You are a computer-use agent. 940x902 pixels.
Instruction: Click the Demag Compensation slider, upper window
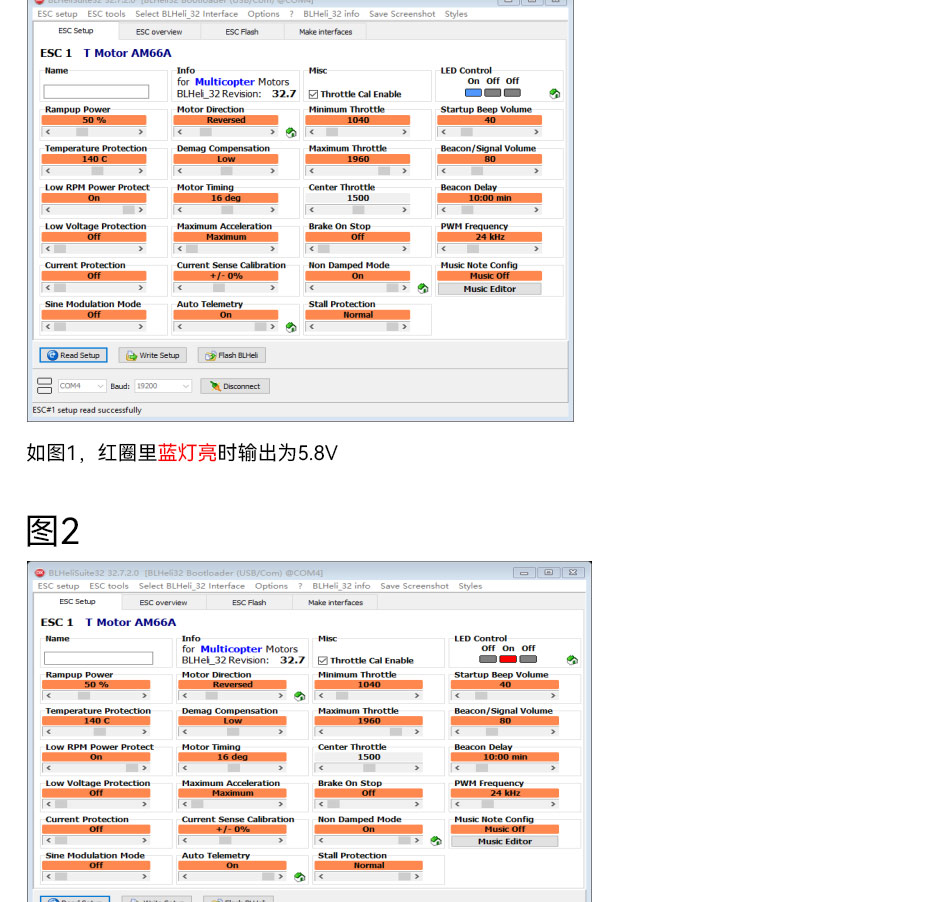(226, 171)
